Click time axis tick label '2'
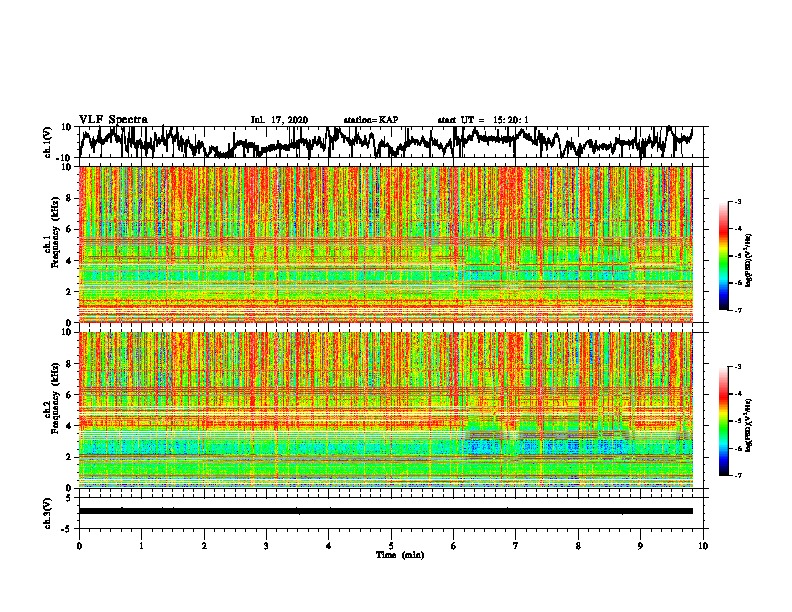The height and width of the screenshot is (612, 792). click(204, 546)
